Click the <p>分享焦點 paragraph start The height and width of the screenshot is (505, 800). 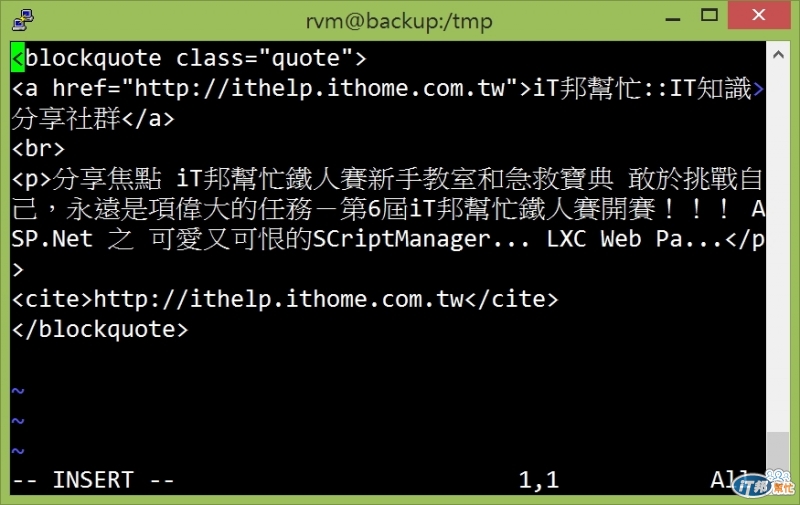pyautogui.click(x=86, y=179)
